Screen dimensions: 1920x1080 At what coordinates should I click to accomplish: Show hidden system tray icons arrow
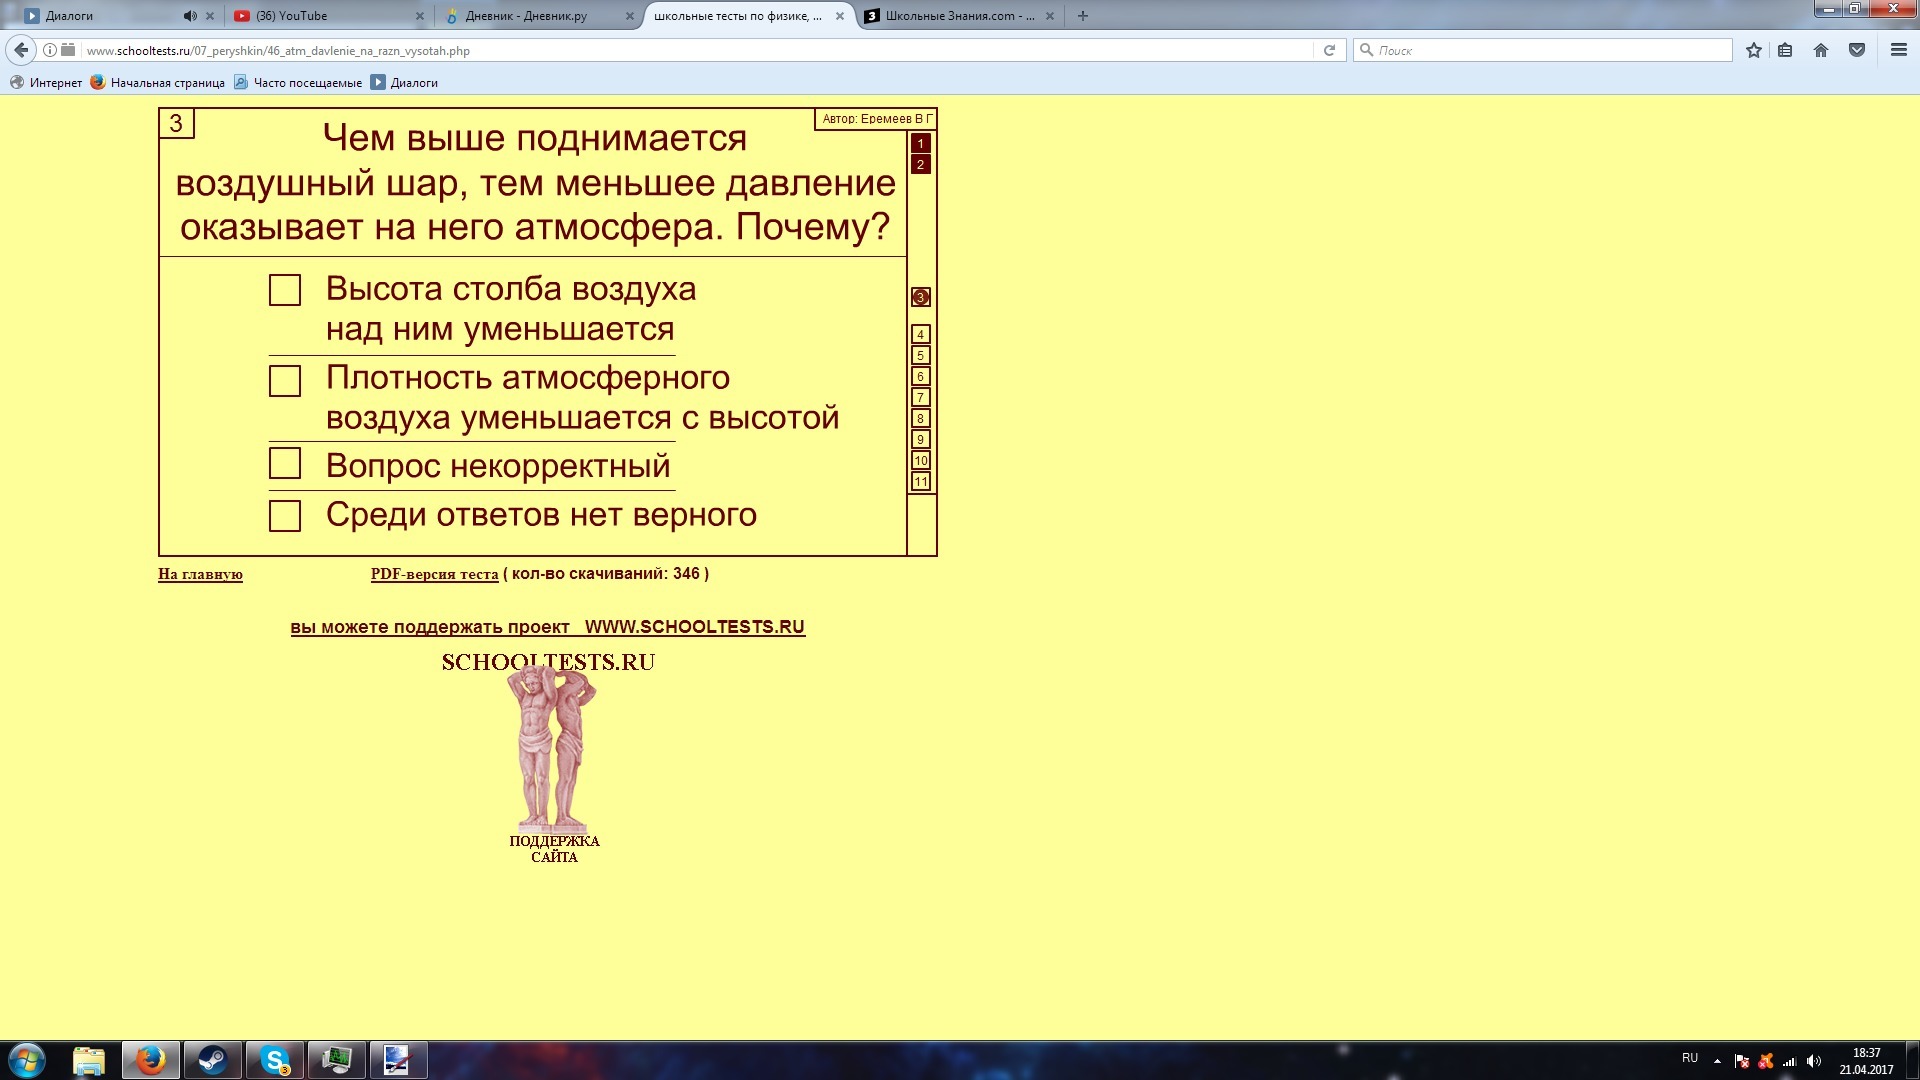point(1717,1060)
